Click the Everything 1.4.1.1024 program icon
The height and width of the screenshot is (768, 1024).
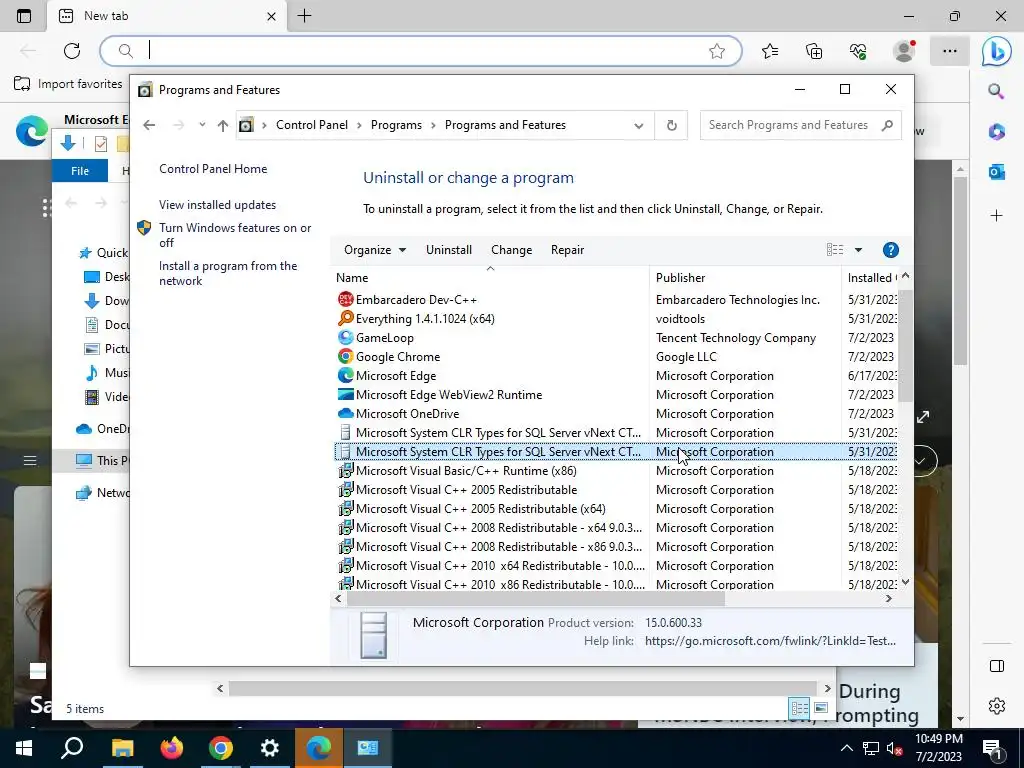[x=345, y=319]
